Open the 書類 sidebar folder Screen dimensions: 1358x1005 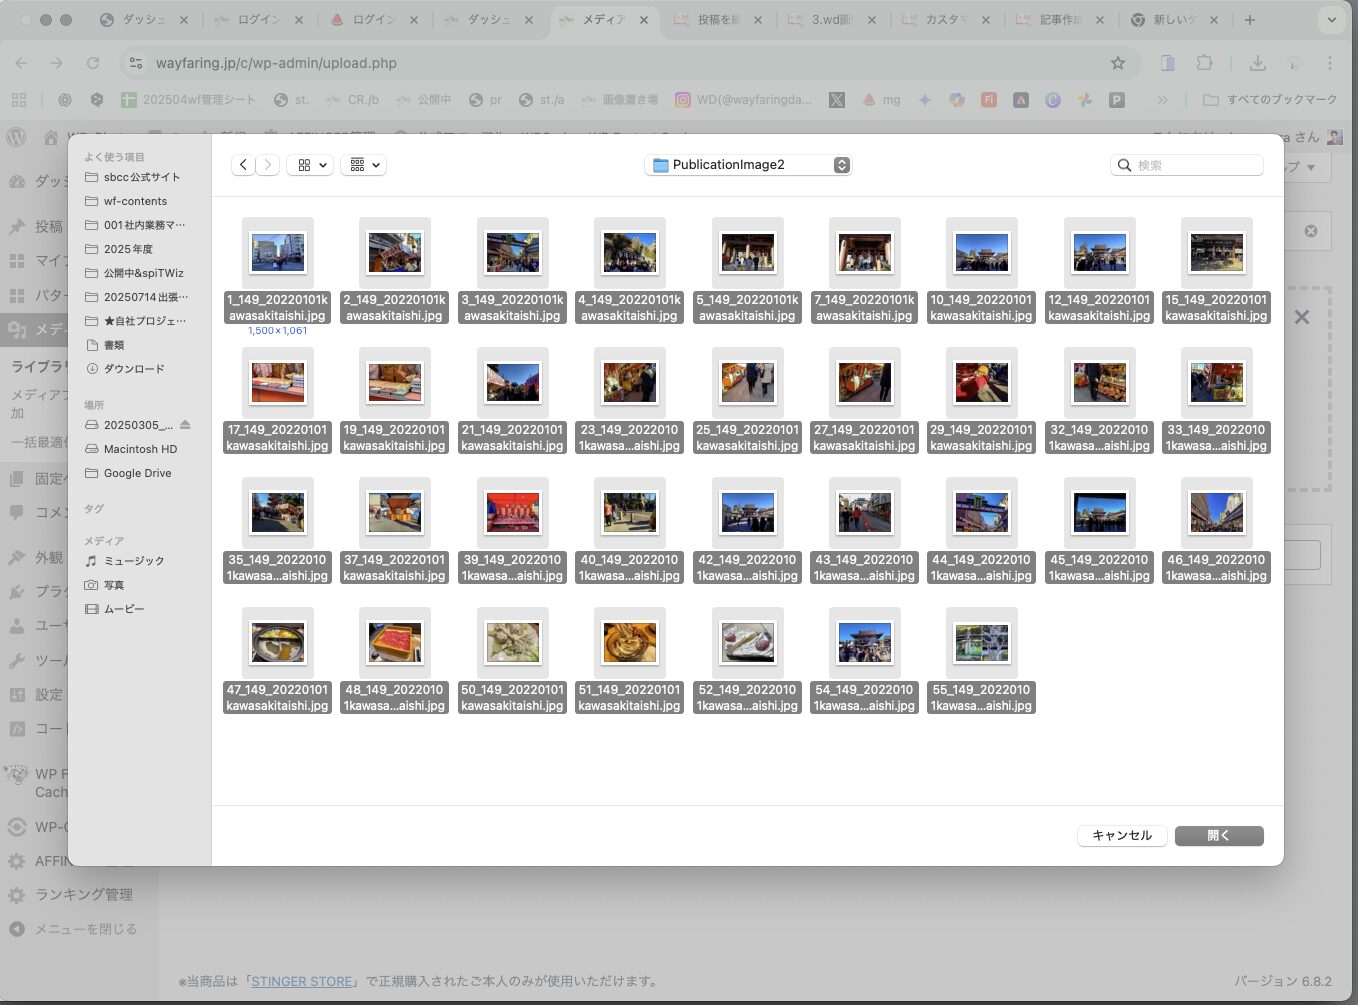[114, 345]
